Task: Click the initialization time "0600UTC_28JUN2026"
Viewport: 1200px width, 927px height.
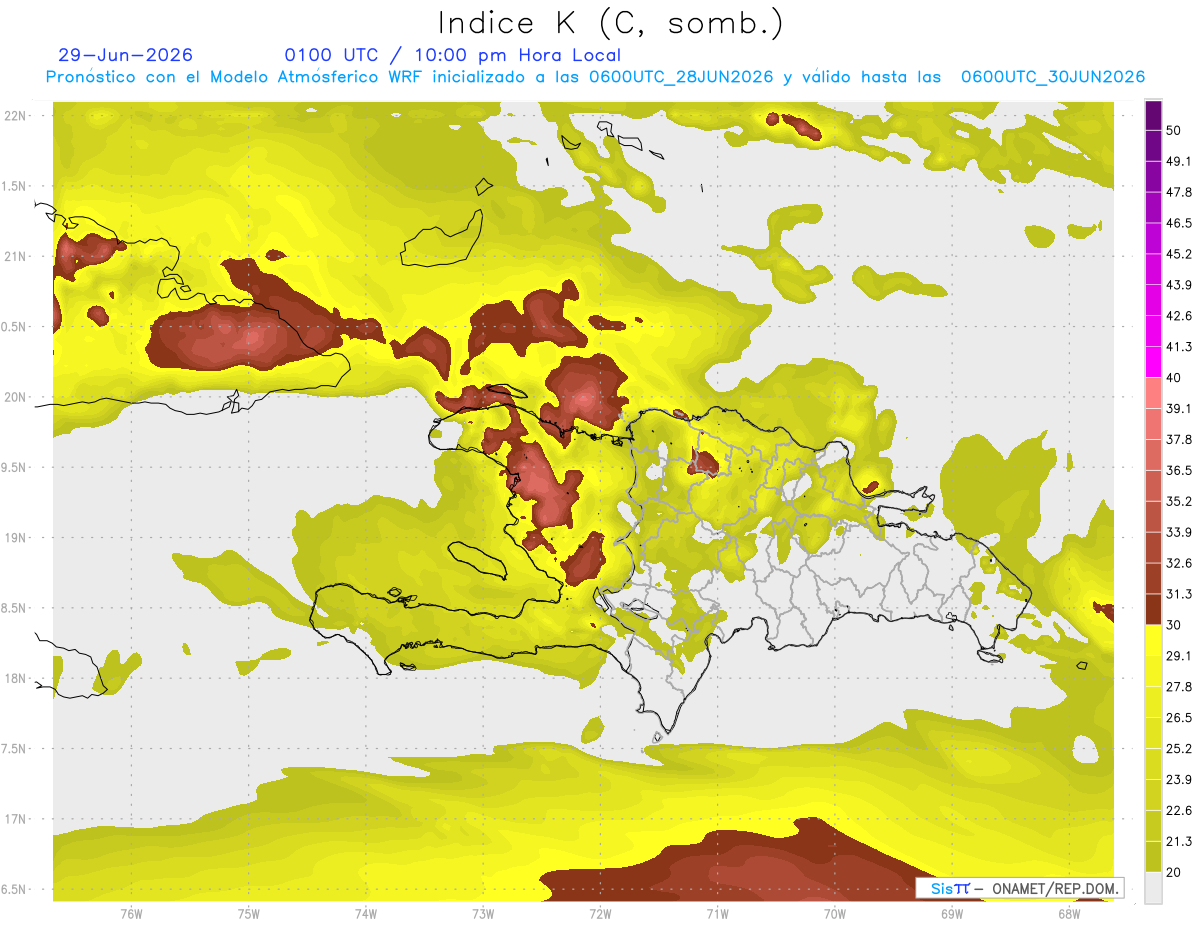Action: [x=681, y=76]
